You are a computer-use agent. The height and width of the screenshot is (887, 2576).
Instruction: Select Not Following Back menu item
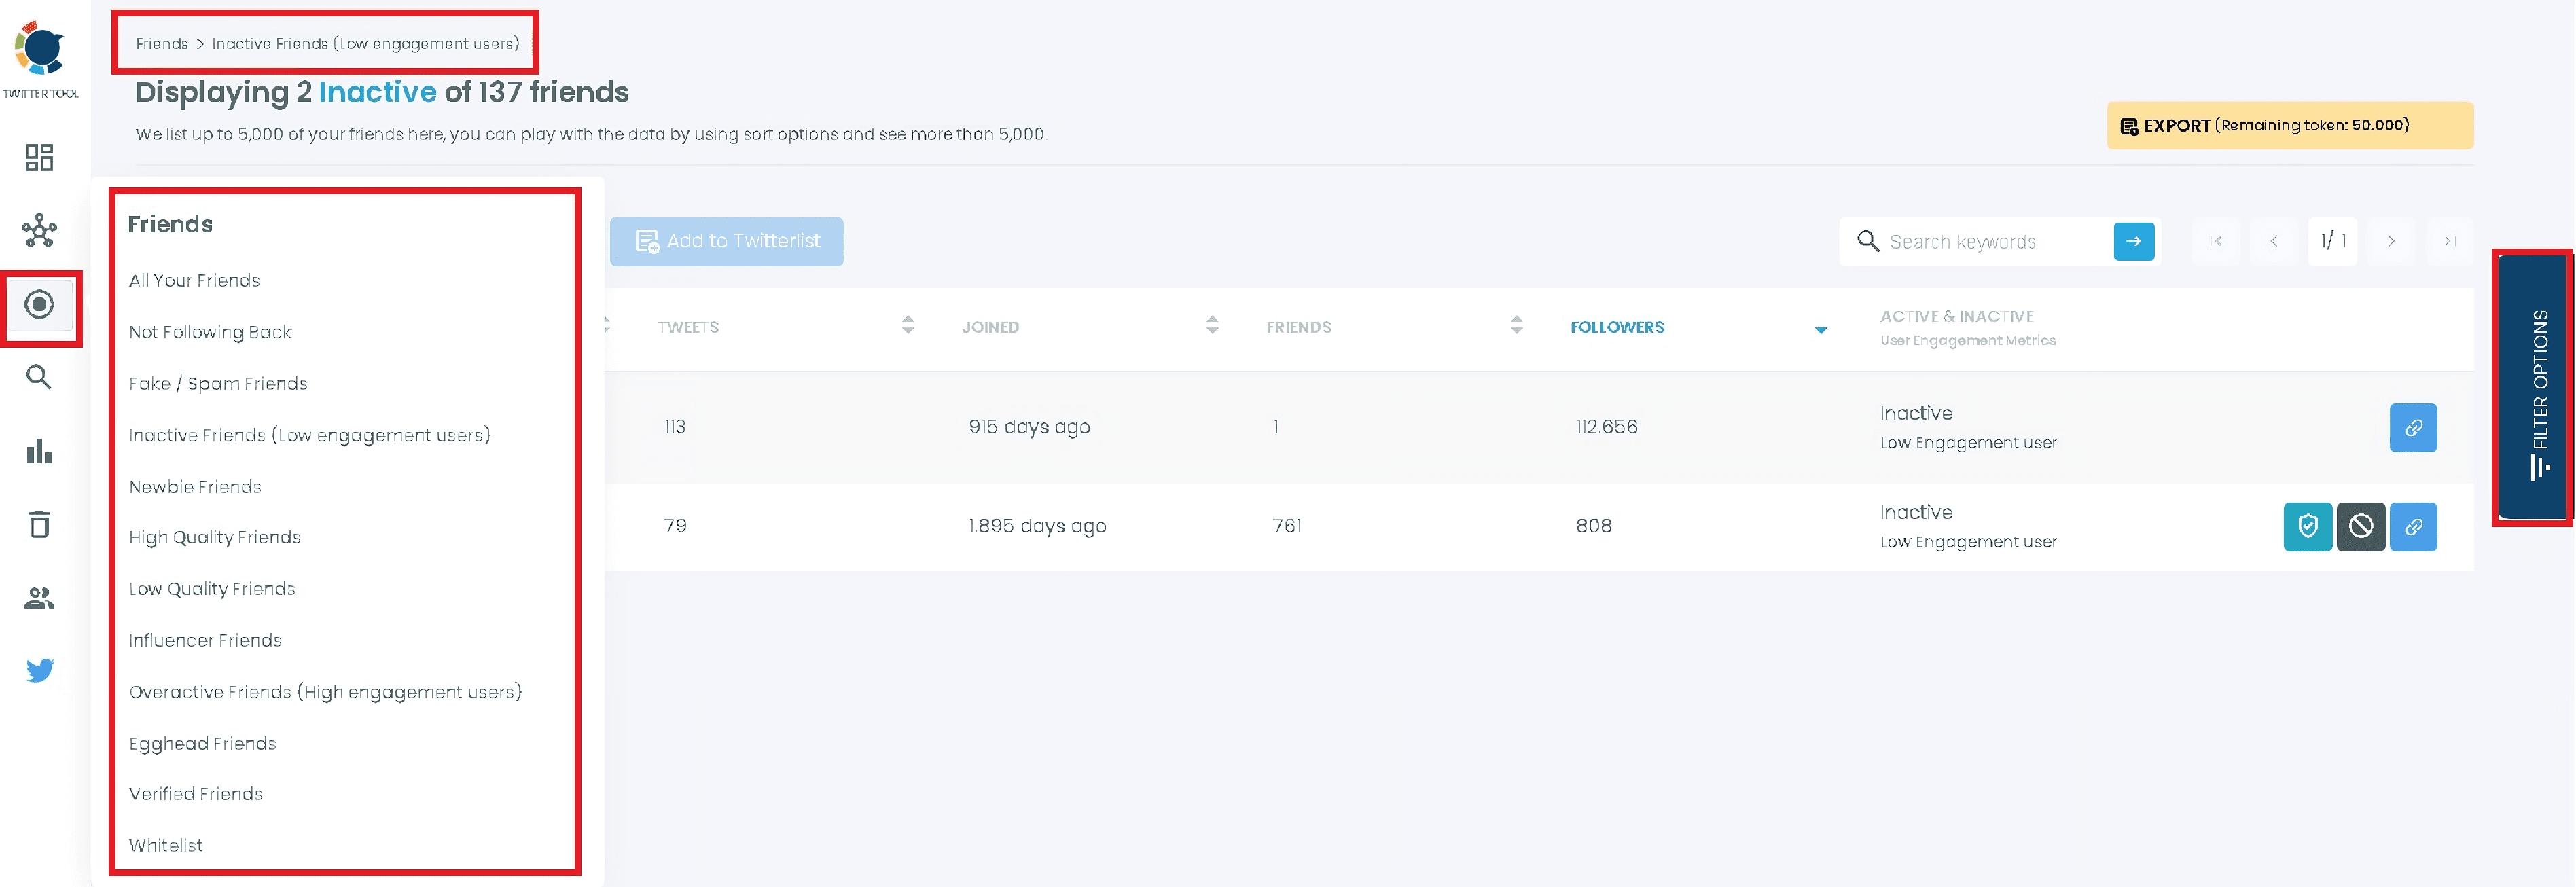click(x=210, y=332)
